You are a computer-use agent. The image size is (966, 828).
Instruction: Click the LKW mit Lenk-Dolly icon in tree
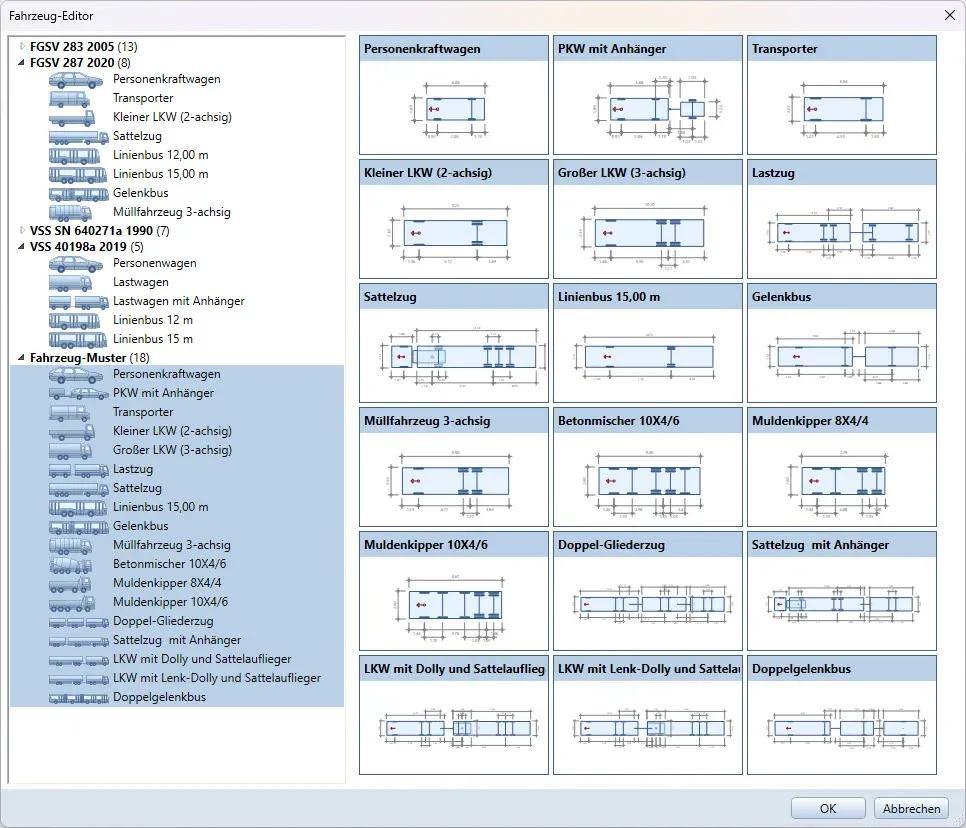click(78, 678)
